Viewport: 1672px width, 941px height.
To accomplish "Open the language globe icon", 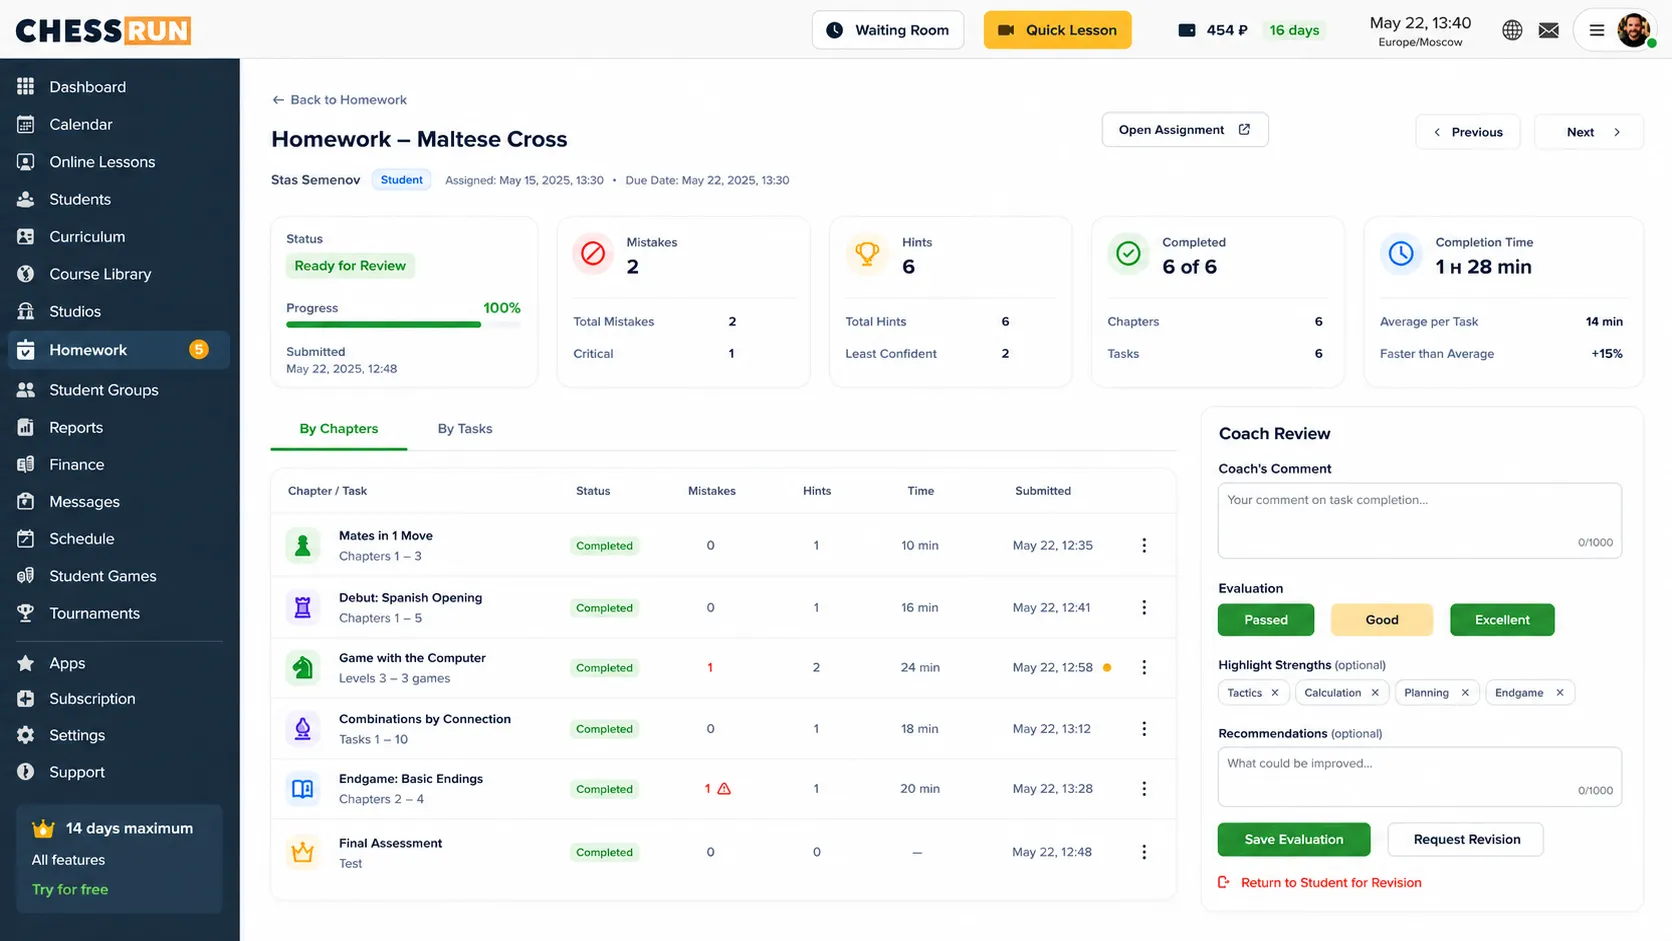I will tap(1512, 30).
